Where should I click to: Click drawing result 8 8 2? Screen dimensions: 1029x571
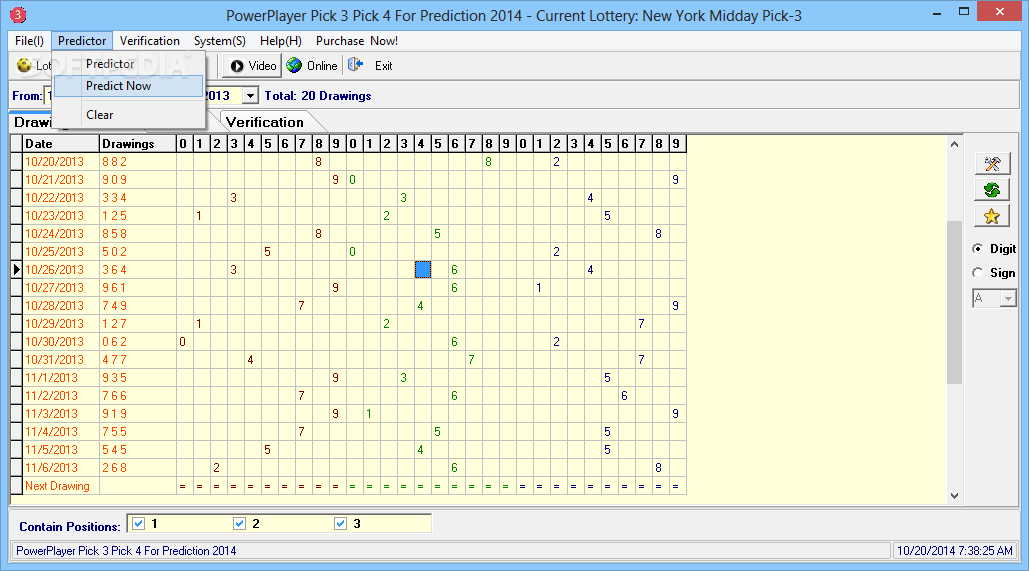pyautogui.click(x=114, y=161)
